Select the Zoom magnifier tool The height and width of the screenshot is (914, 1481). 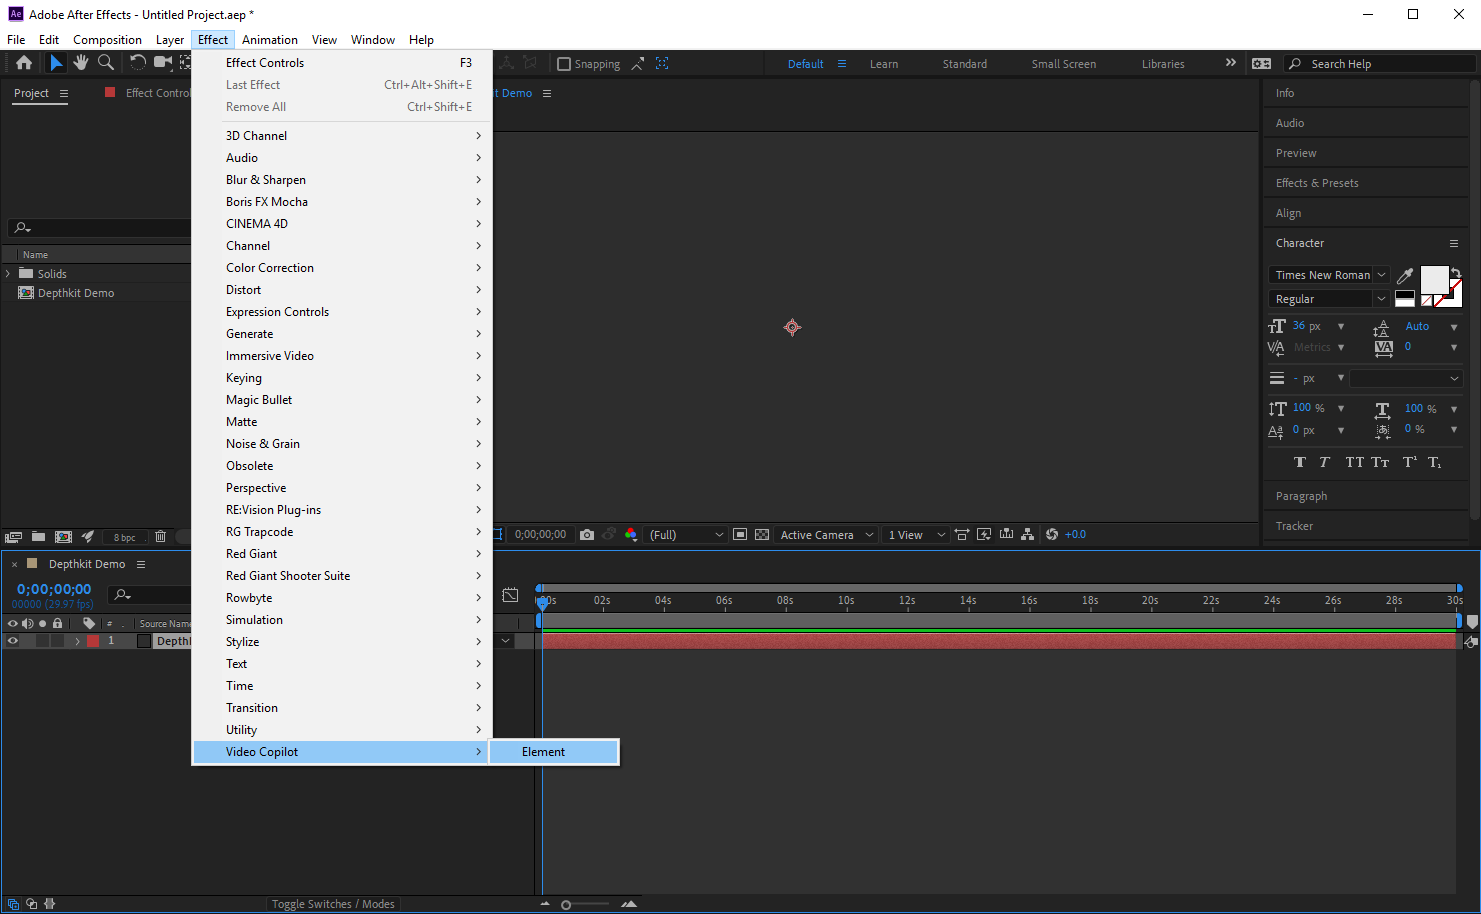[x=106, y=63]
